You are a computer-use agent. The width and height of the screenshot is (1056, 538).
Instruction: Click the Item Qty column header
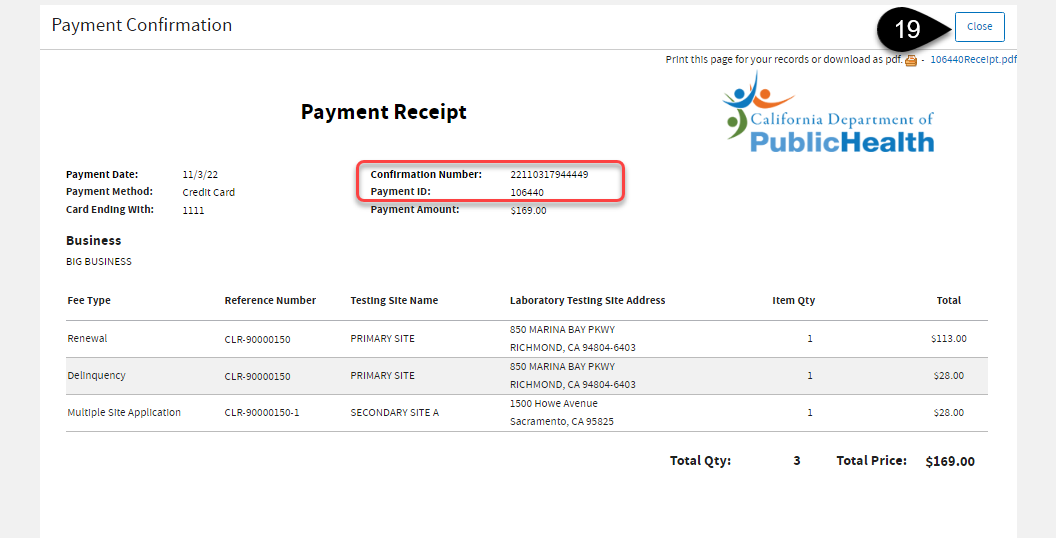coord(793,300)
